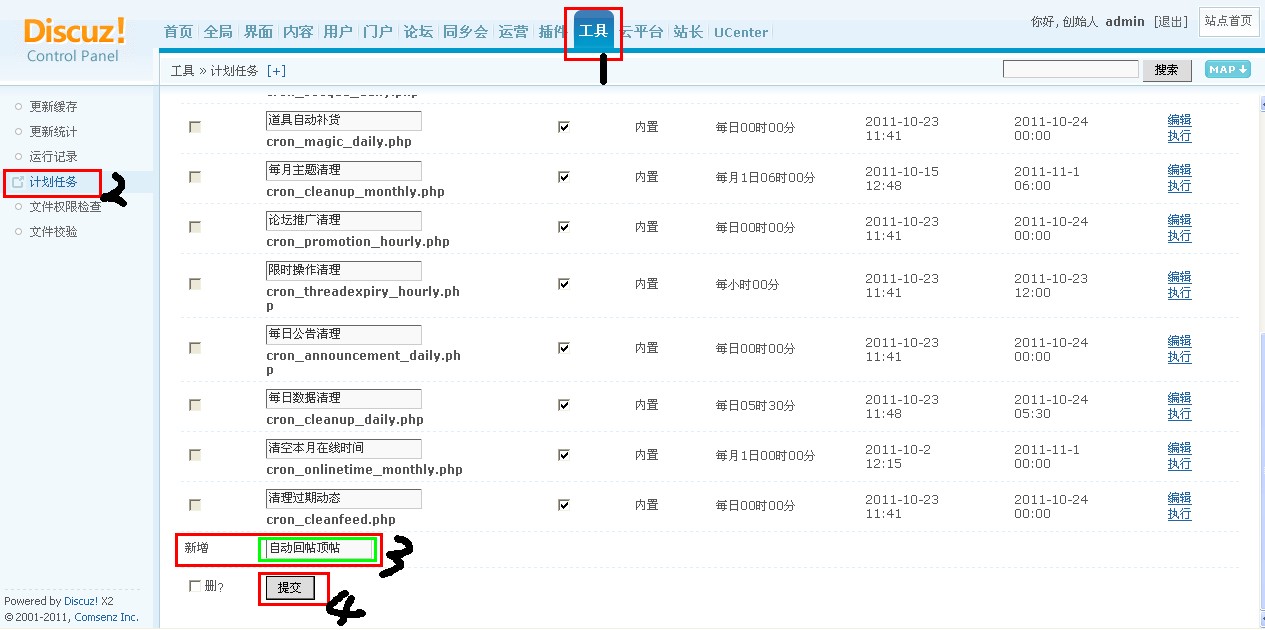Open 文件校验 in the sidebar
The height and width of the screenshot is (630, 1265).
[x=53, y=232]
